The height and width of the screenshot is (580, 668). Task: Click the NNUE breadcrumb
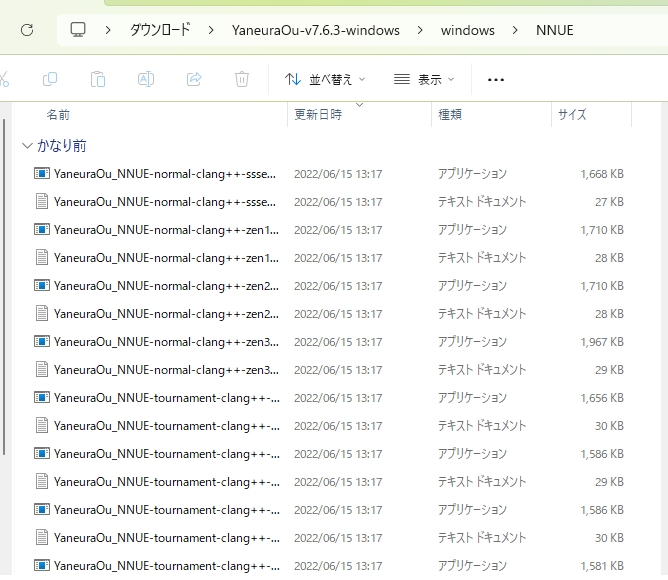(x=555, y=30)
